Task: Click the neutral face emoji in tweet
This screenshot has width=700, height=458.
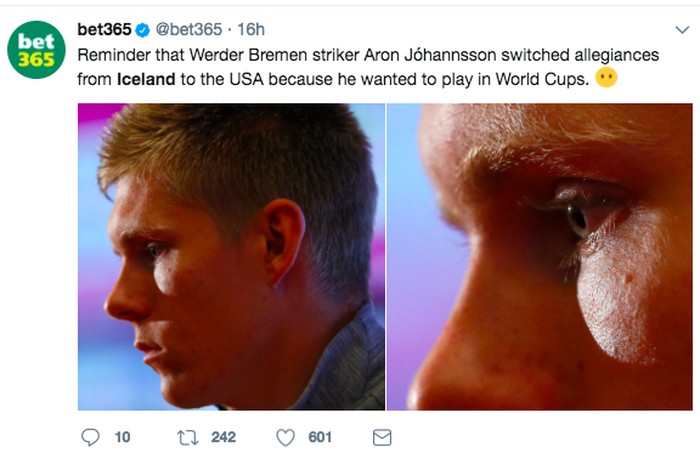Action: 605,75
